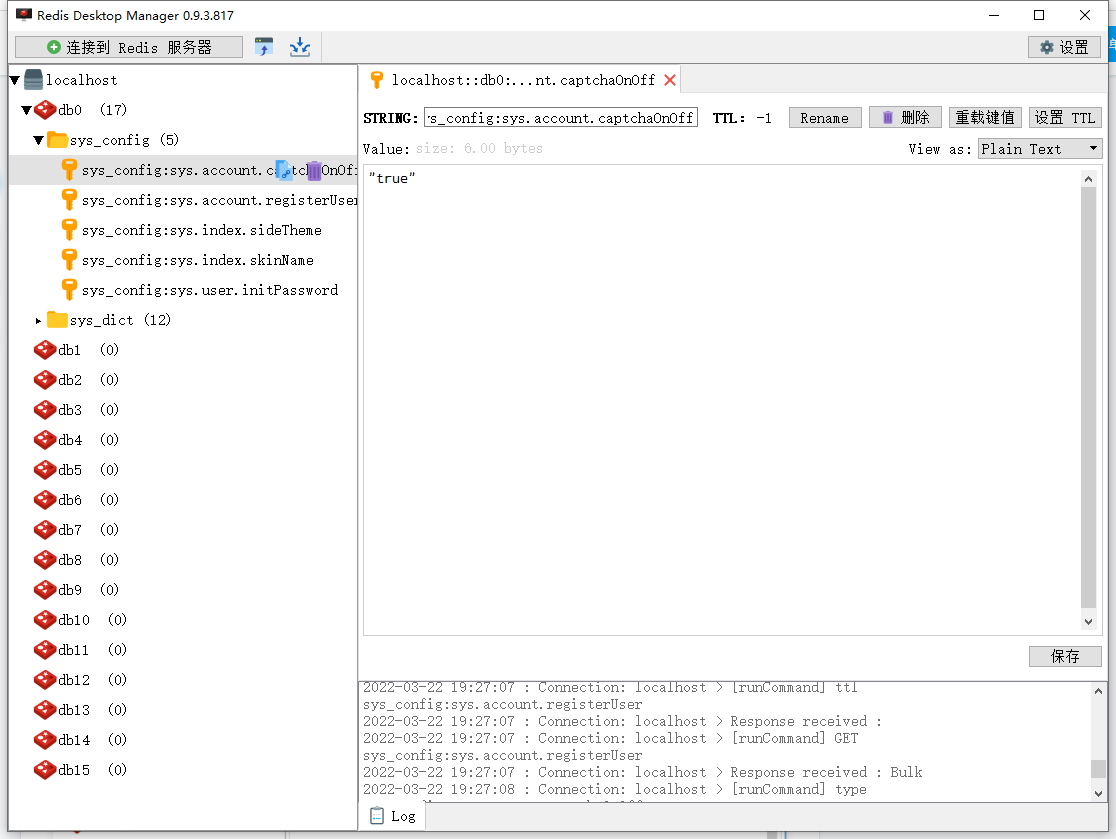This screenshot has width=1116, height=839.
Task: Click the key icon beside sys.user.initPassword
Action: click(x=68, y=290)
